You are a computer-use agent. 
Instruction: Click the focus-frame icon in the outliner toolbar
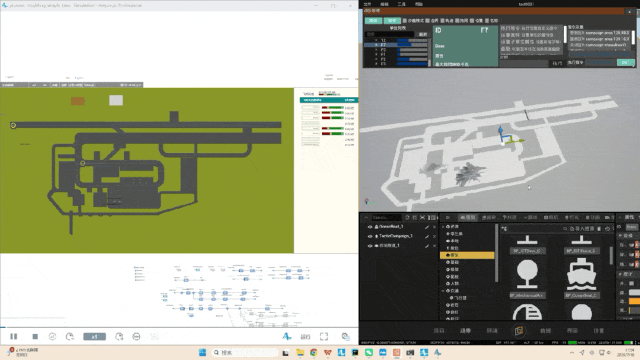coord(422,218)
